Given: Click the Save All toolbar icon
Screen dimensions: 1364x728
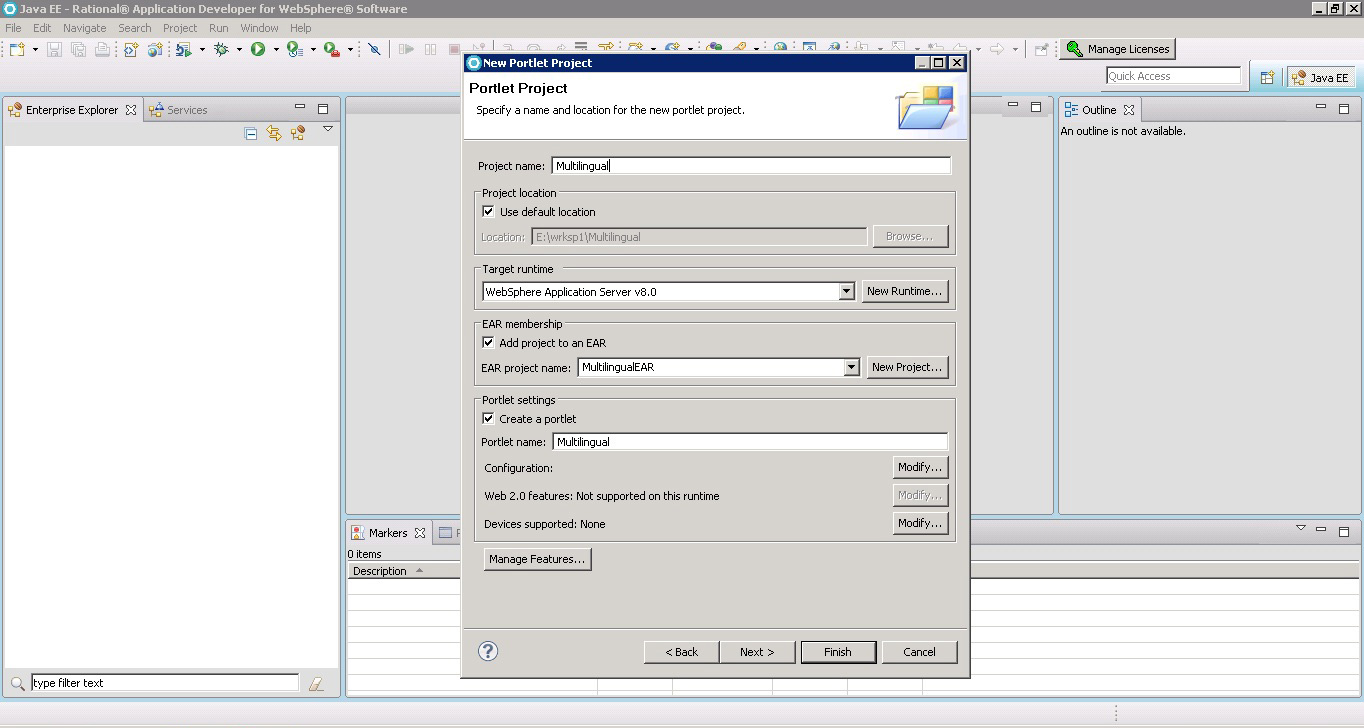Looking at the screenshot, I should tap(78, 49).
